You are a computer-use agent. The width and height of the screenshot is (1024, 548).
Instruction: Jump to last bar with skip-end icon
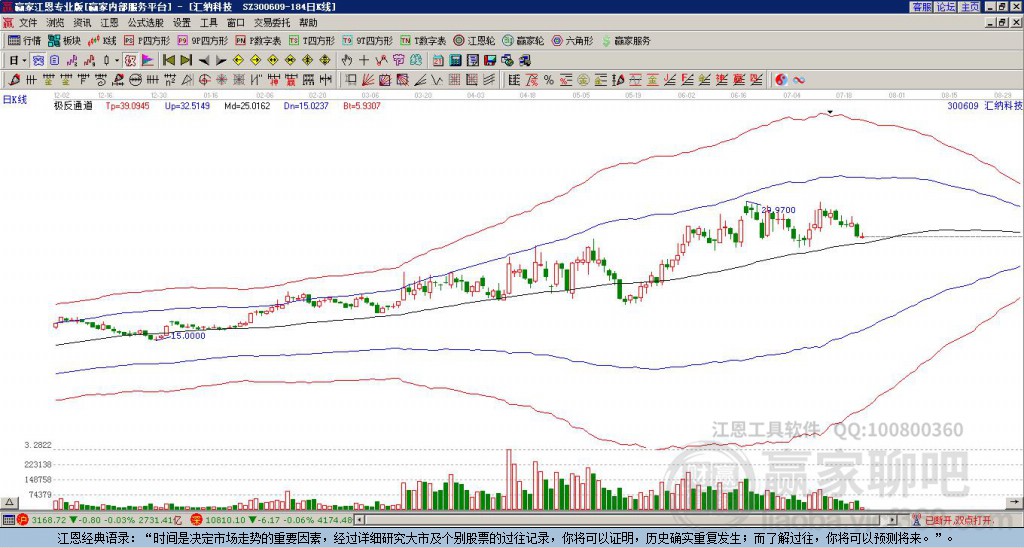click(186, 61)
